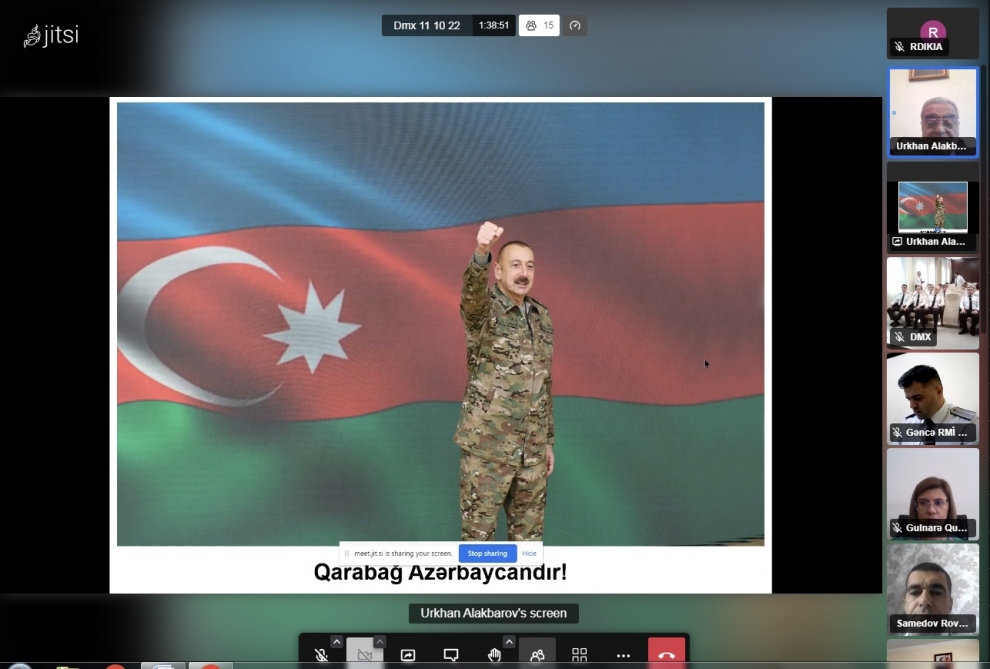Open video options chevron above the camera button
The image size is (990, 669).
[x=381, y=641]
